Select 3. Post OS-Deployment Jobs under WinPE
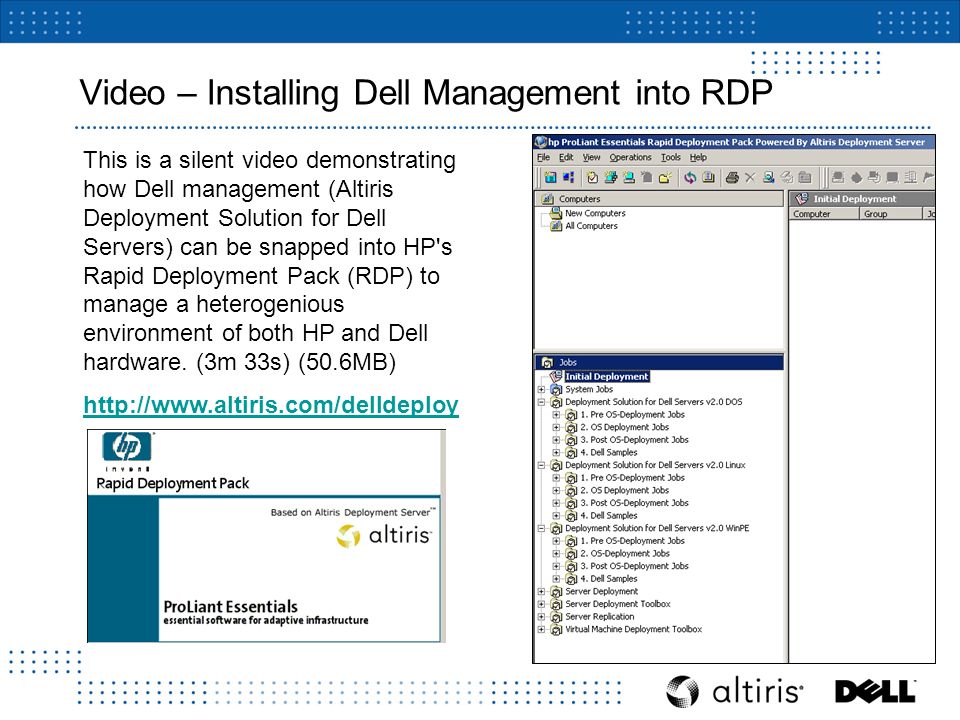Image resolution: width=960 pixels, height=720 pixels. click(x=634, y=566)
